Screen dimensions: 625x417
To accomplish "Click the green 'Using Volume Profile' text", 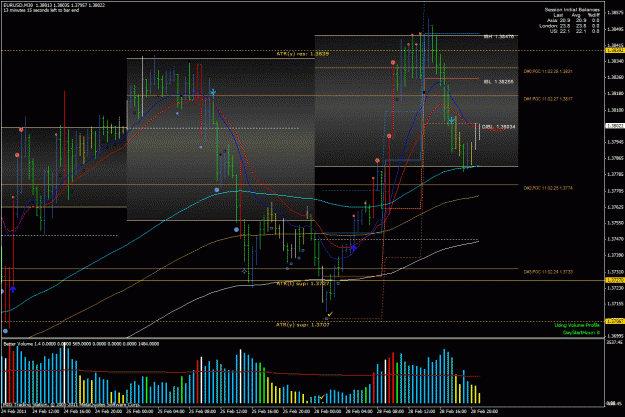I will pos(577,325).
